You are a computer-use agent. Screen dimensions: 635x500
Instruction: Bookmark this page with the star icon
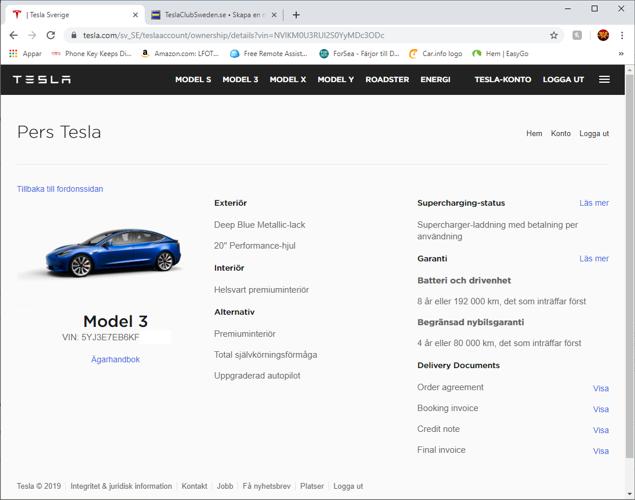coord(554,35)
